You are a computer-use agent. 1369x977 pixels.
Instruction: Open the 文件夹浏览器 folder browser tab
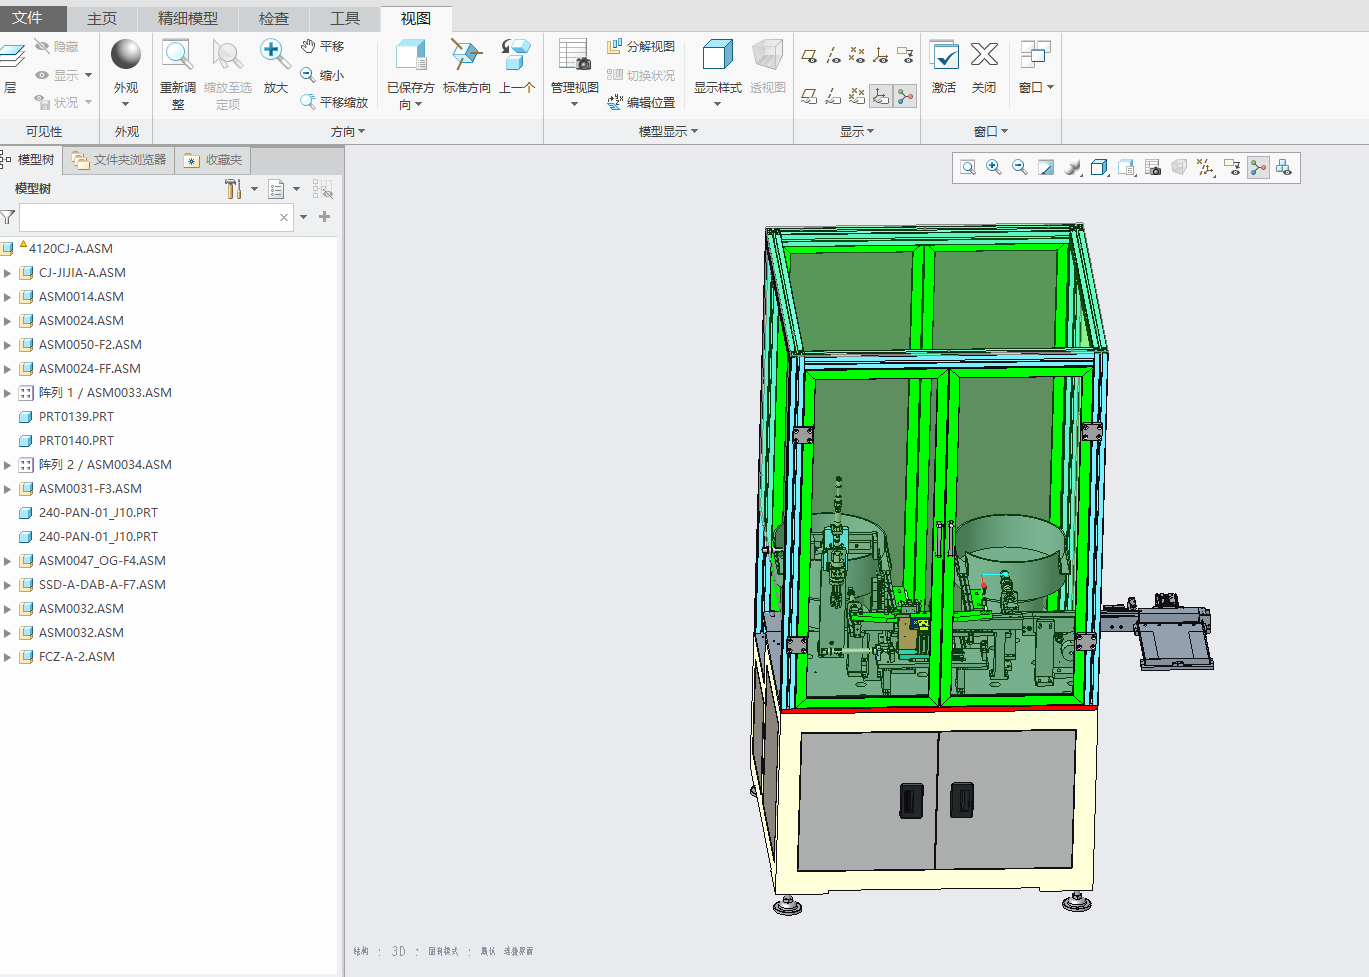(119, 160)
